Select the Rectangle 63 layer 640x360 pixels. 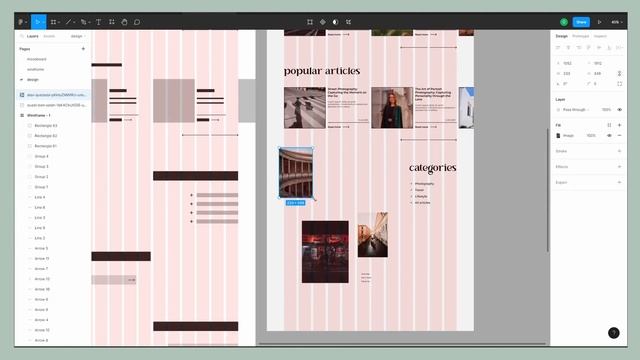click(x=46, y=126)
